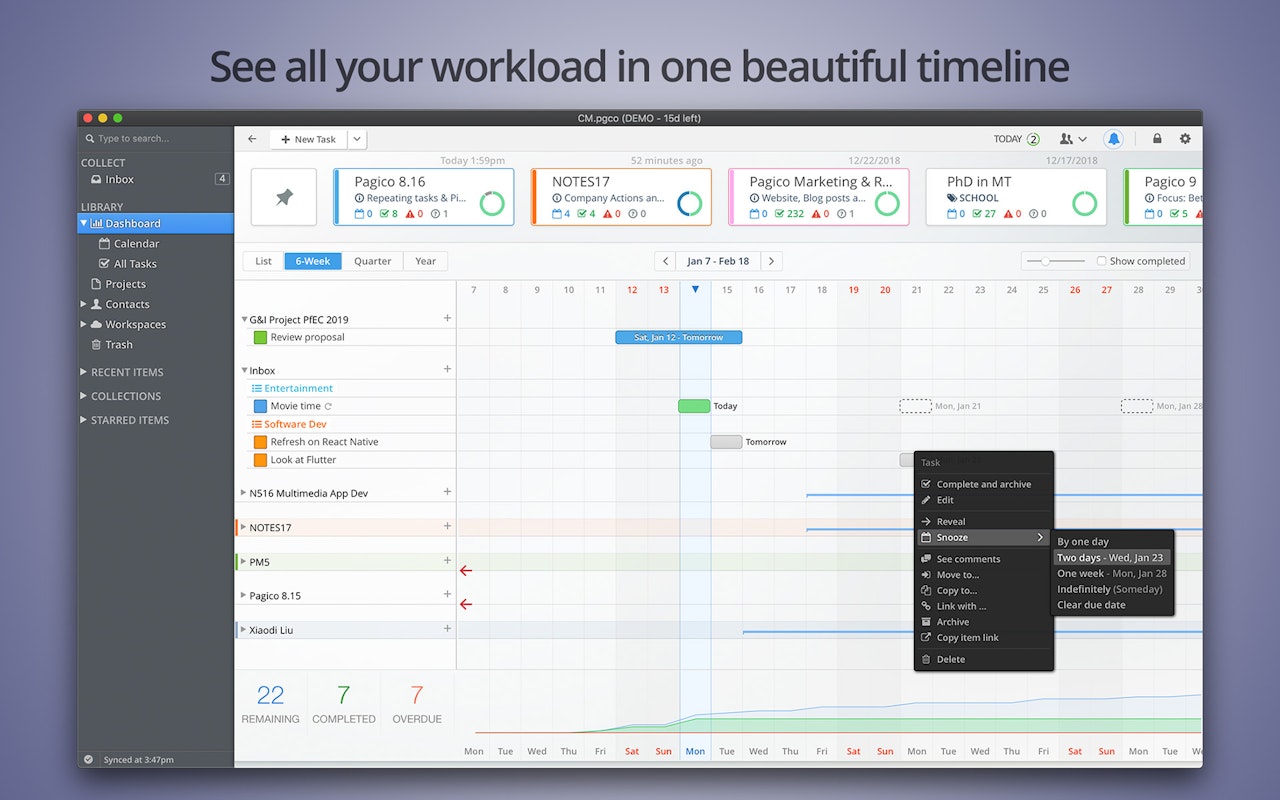Image resolution: width=1280 pixels, height=800 pixels.
Task: Adjust timeline zoom slider
Action: click(1045, 261)
